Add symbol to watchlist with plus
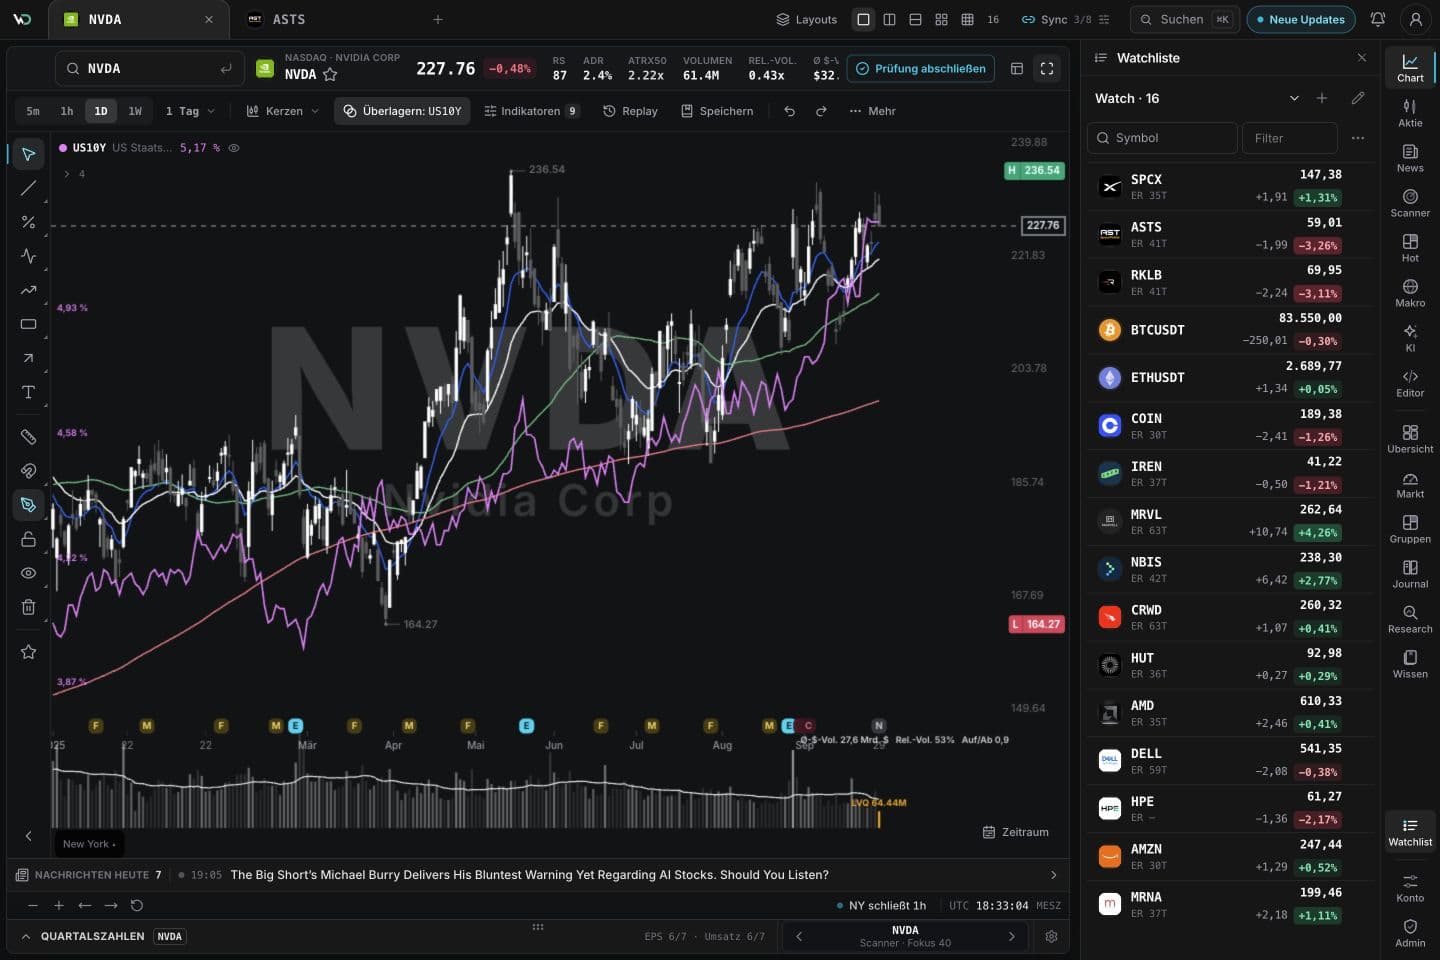1440x960 pixels. [x=1322, y=98]
